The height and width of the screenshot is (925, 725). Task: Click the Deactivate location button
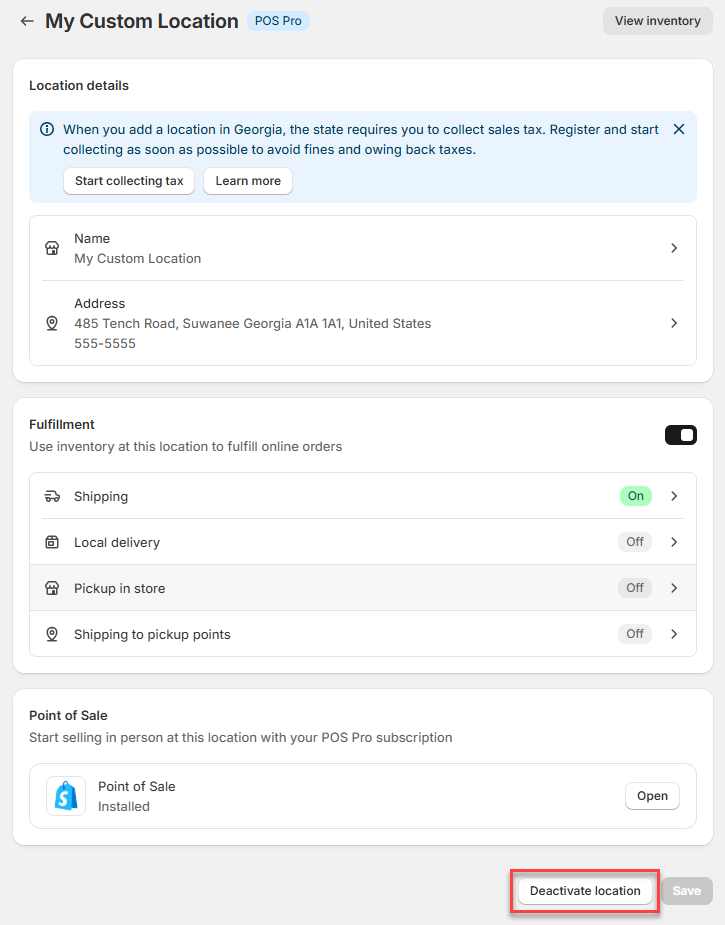click(585, 891)
